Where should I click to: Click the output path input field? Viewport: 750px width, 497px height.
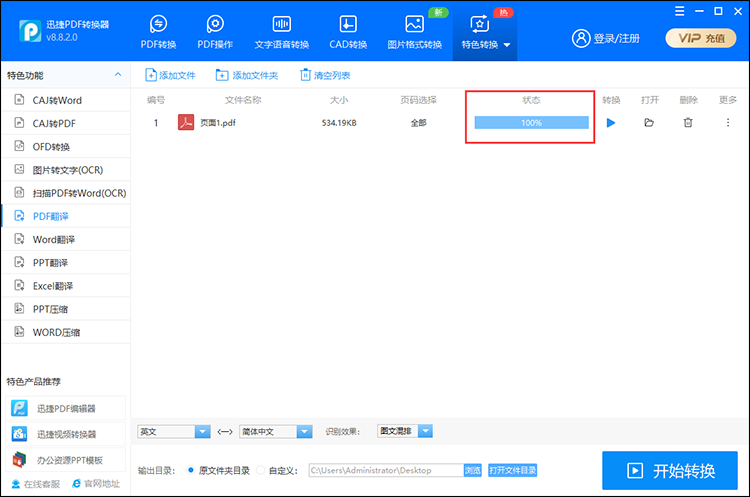[386, 470]
